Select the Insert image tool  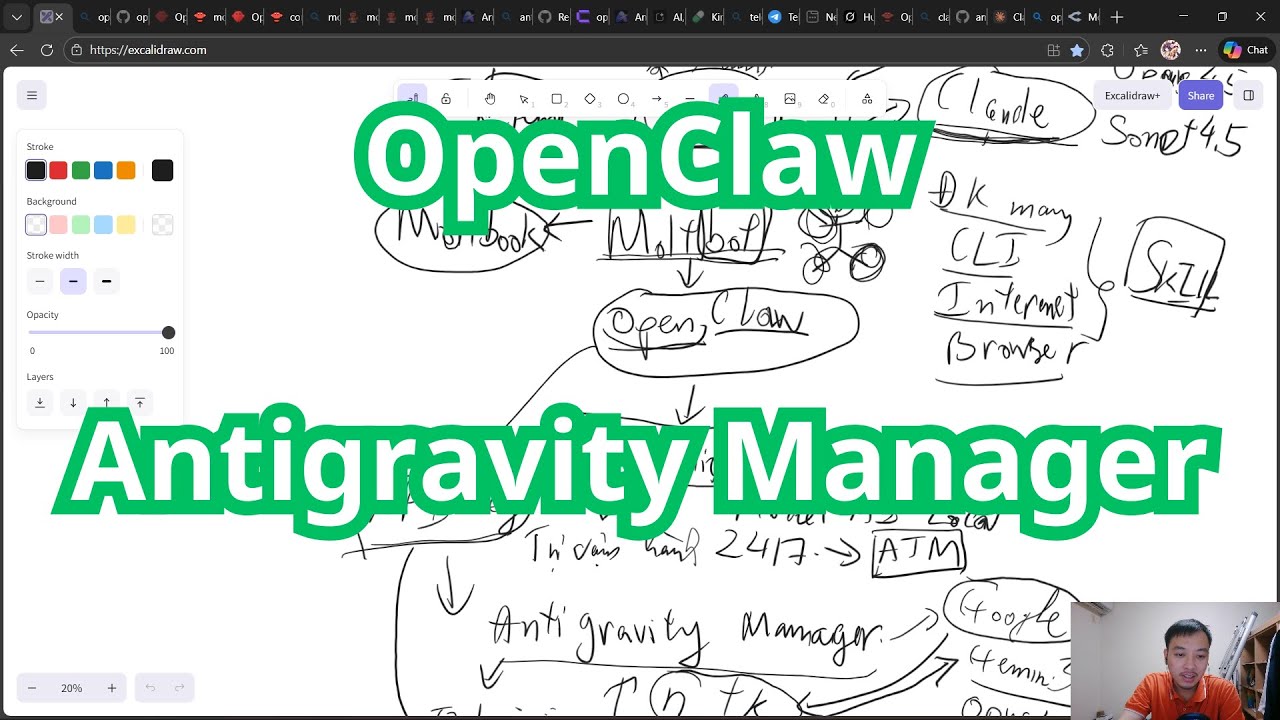point(790,99)
